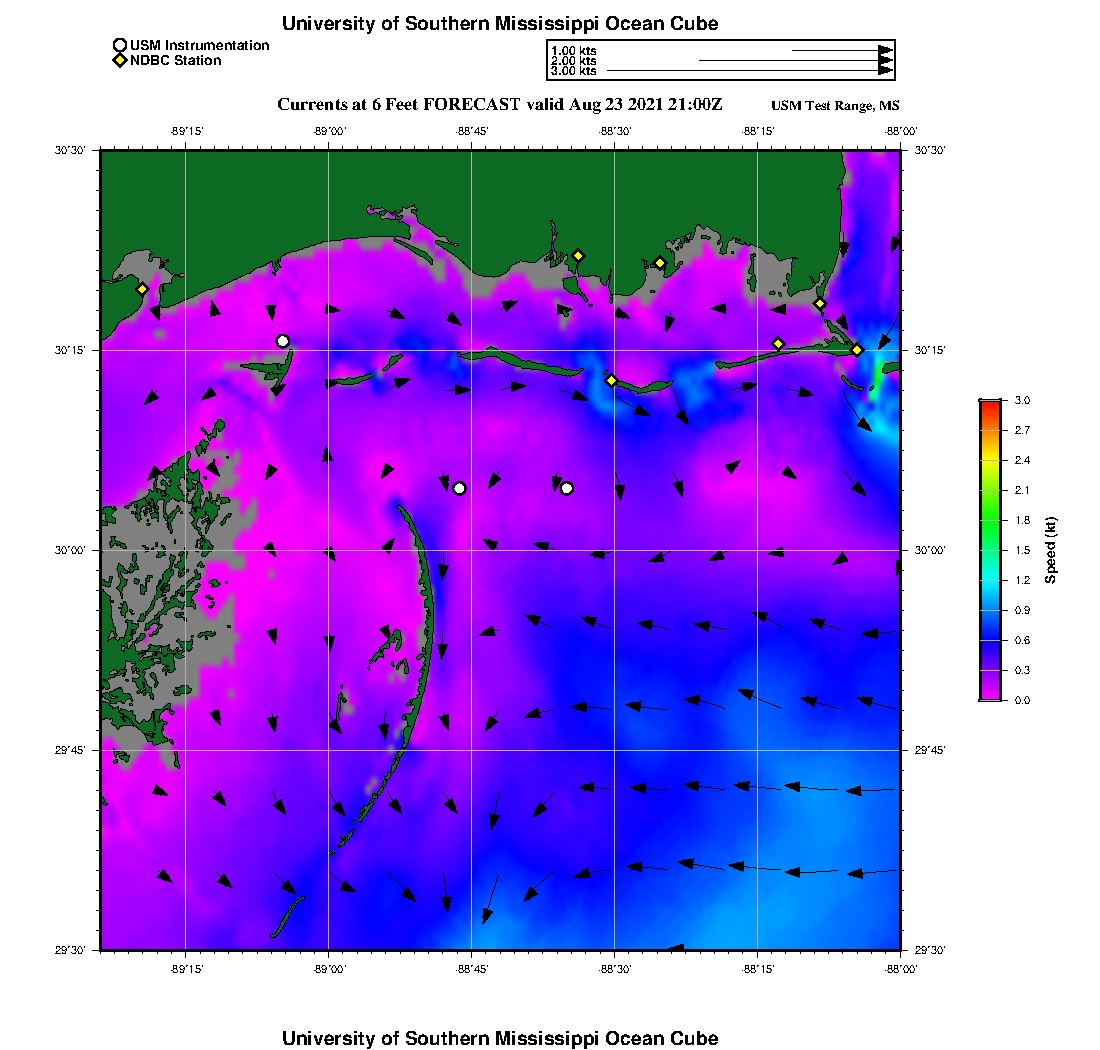Image resolution: width=1100 pixels, height=1050 pixels.
Task: Click the magenta bottom of the speed color bar
Action: [990, 696]
